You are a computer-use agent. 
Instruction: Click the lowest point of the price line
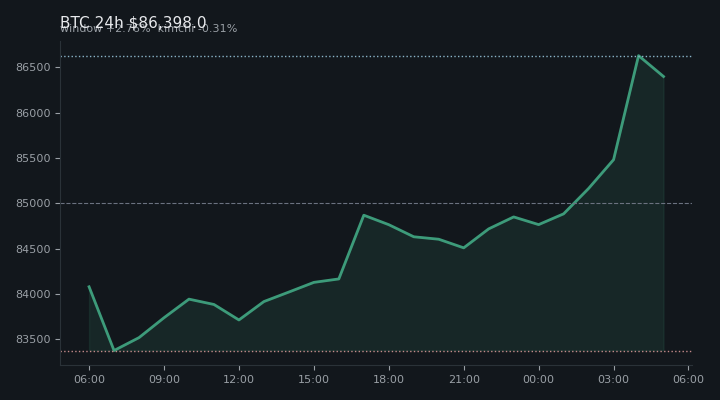pos(114,350)
